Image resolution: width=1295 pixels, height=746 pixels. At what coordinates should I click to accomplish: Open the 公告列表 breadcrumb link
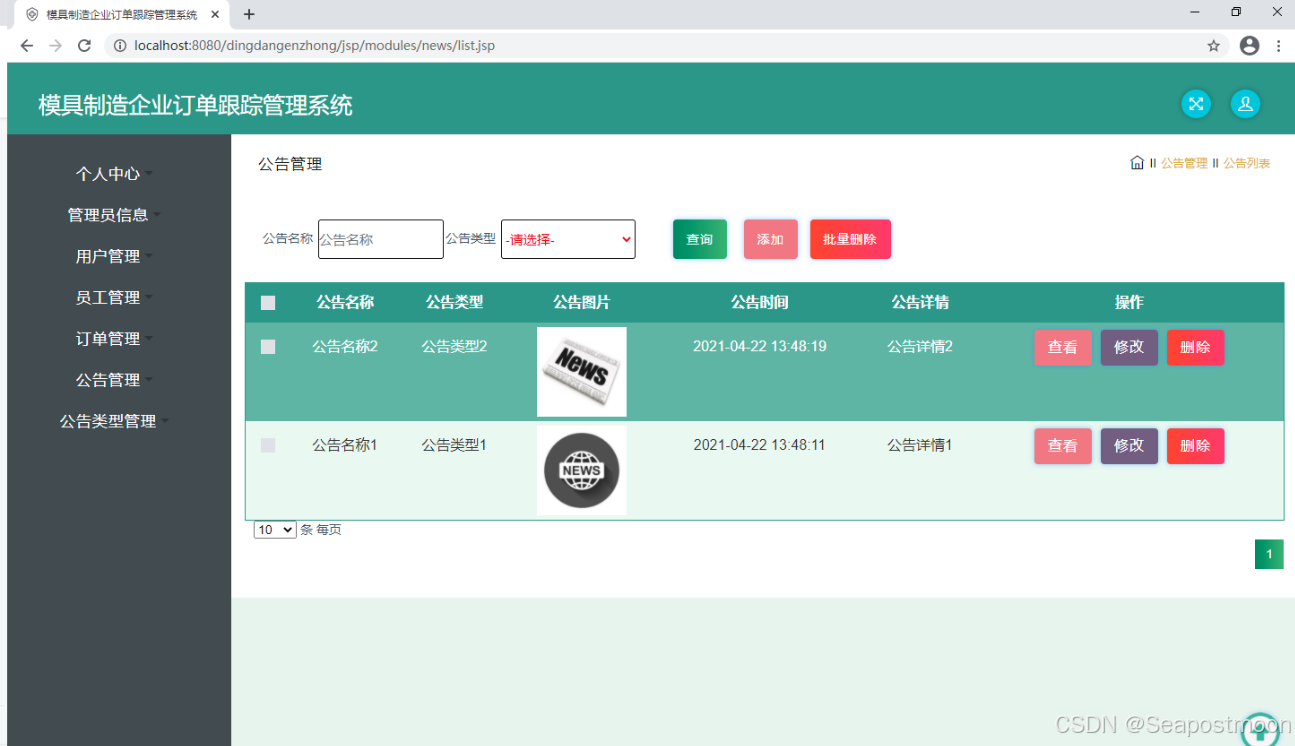coord(1246,161)
